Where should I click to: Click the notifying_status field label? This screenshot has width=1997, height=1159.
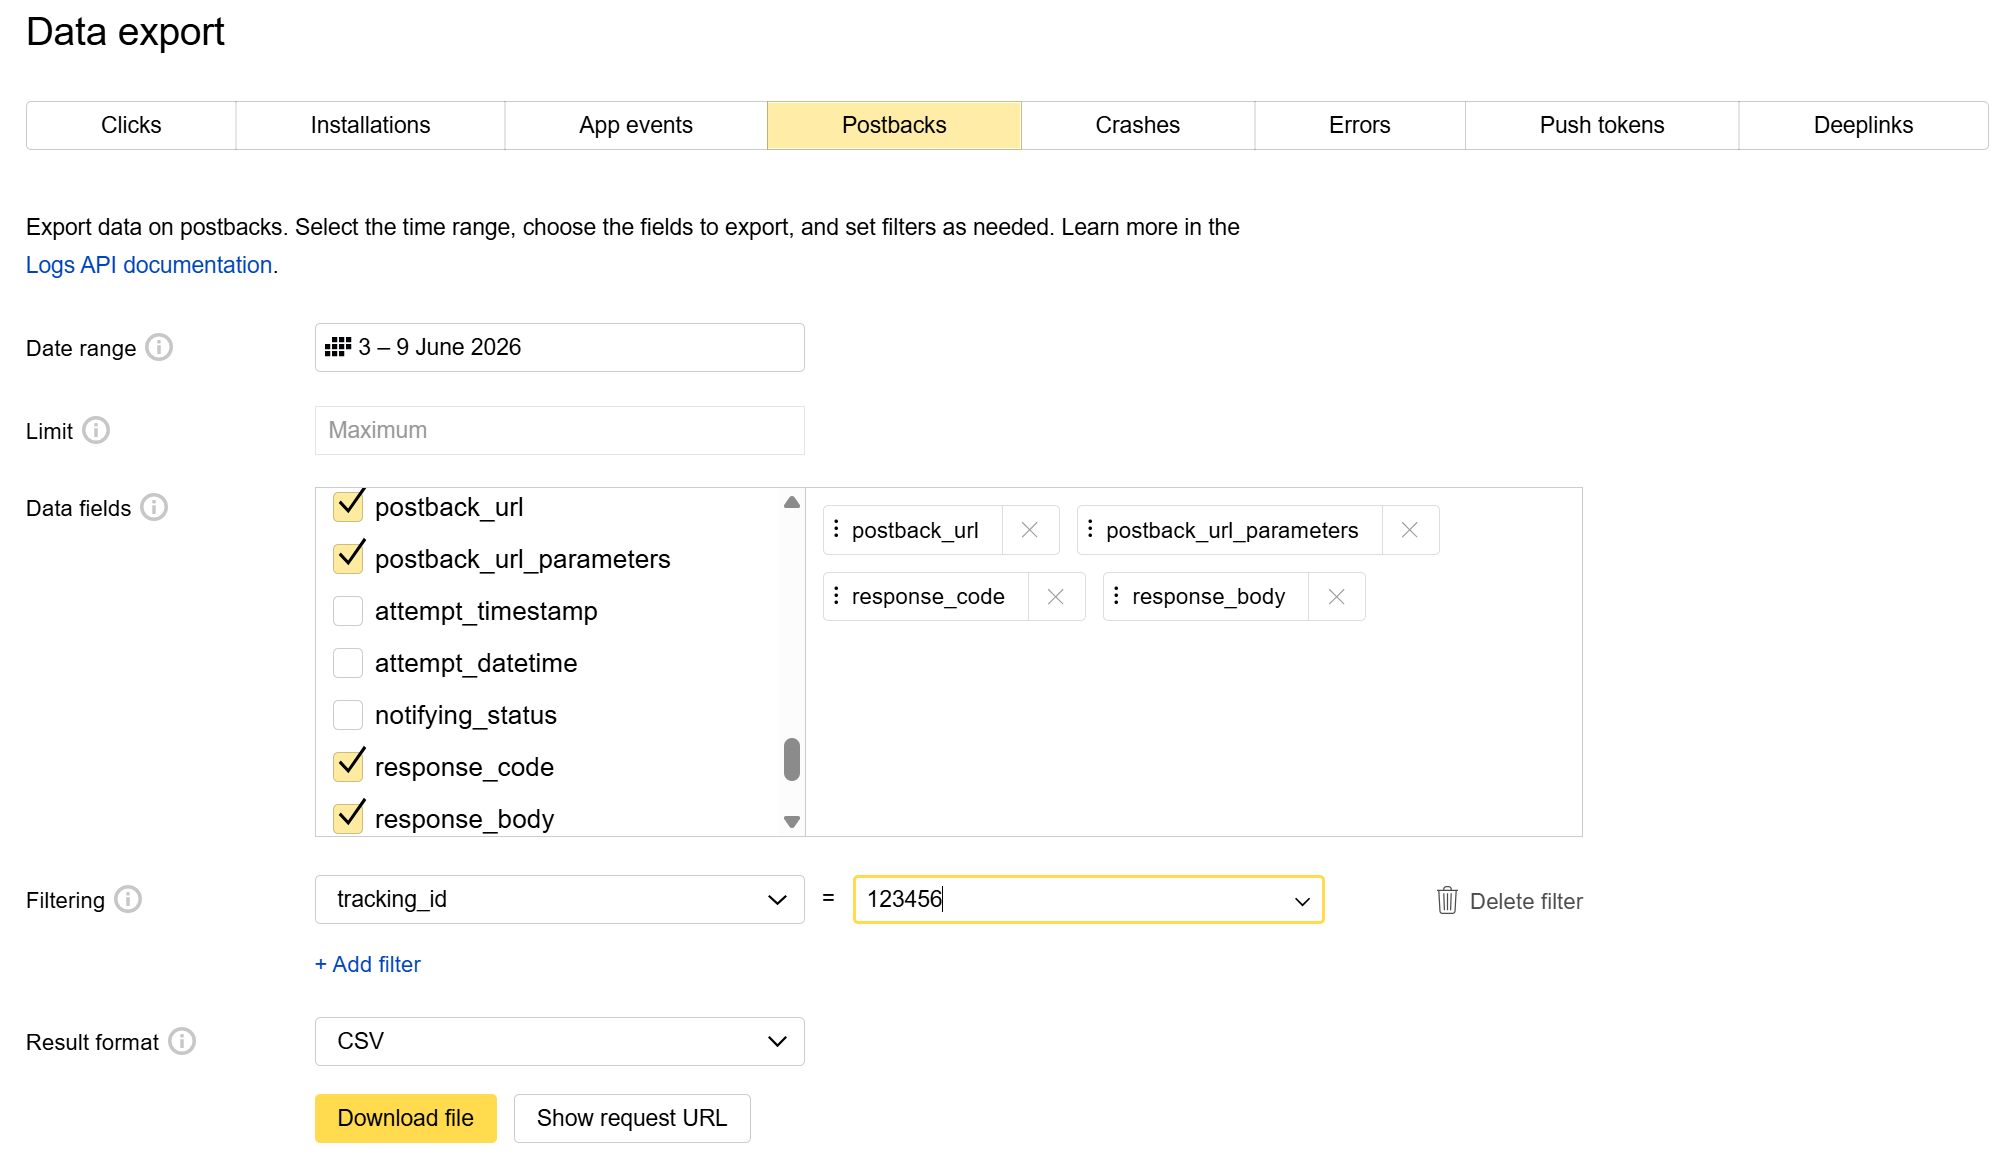click(466, 715)
